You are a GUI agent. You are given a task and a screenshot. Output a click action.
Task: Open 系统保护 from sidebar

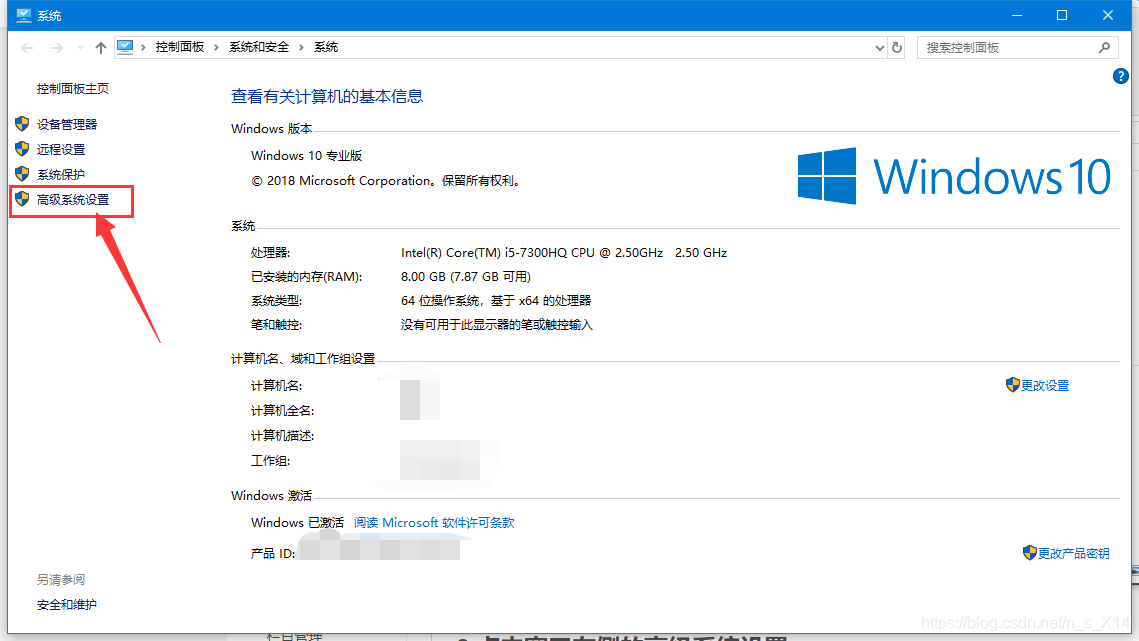(x=61, y=174)
